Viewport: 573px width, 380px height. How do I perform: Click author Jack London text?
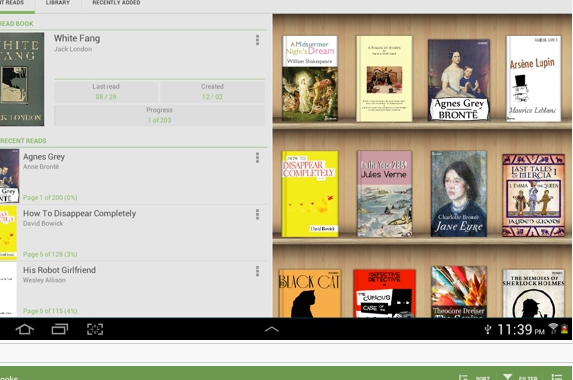pos(73,49)
